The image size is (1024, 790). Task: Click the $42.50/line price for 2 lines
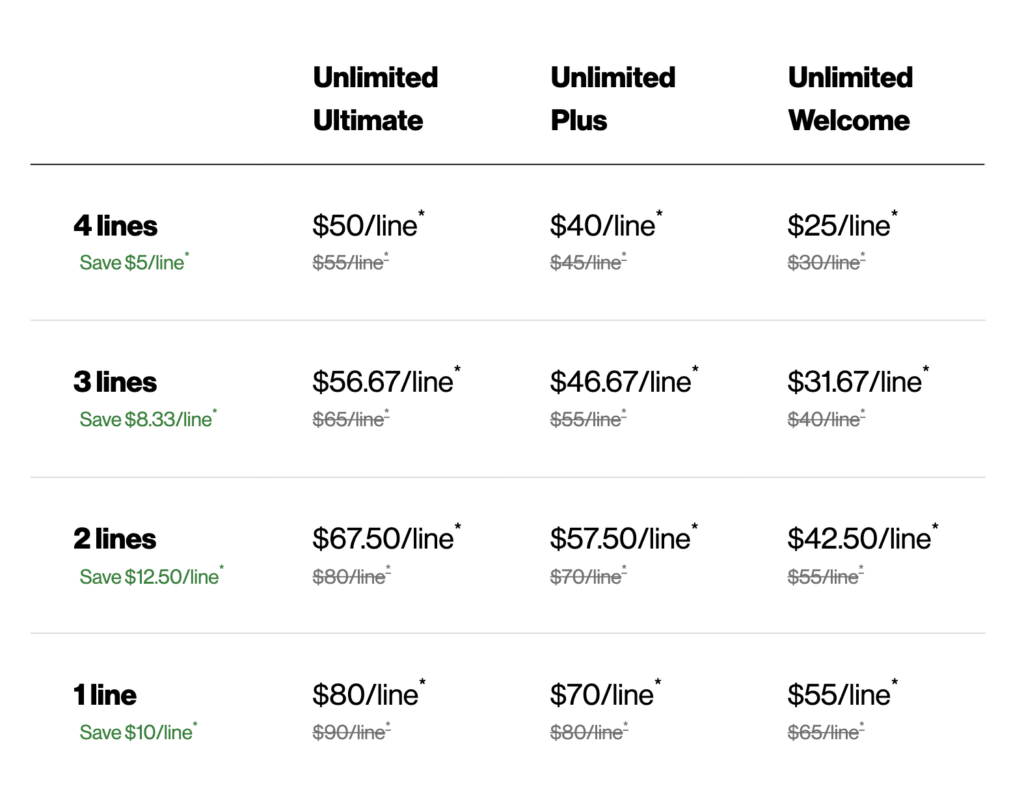point(858,539)
